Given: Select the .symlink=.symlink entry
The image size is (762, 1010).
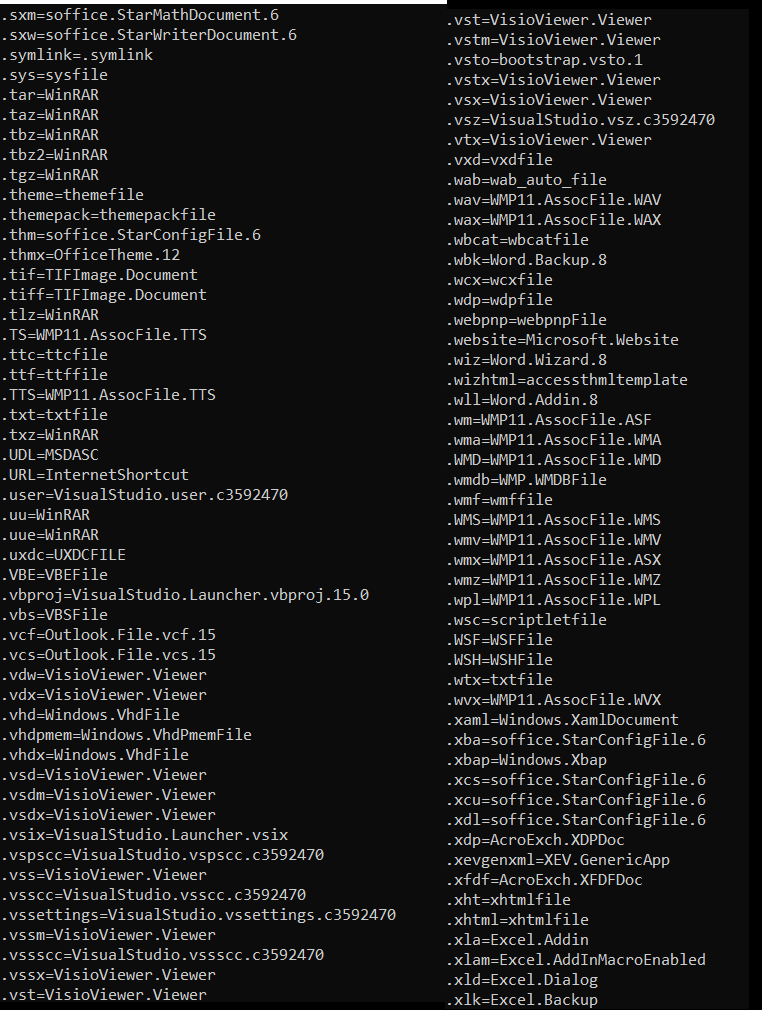Looking at the screenshot, I should 77,55.
